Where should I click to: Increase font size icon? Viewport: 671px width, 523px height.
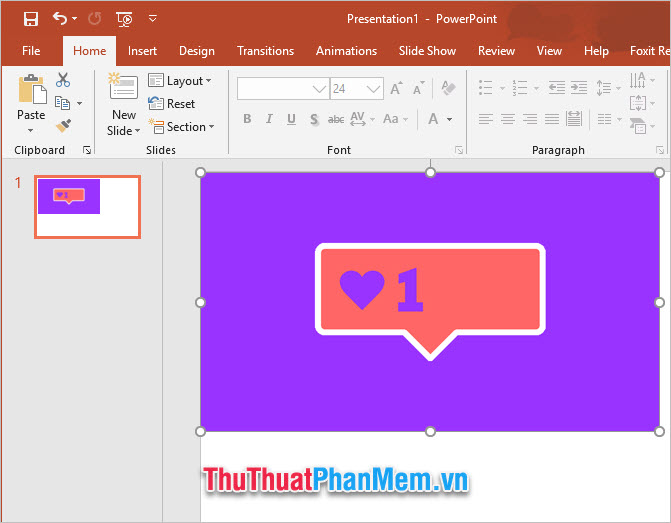click(396, 88)
